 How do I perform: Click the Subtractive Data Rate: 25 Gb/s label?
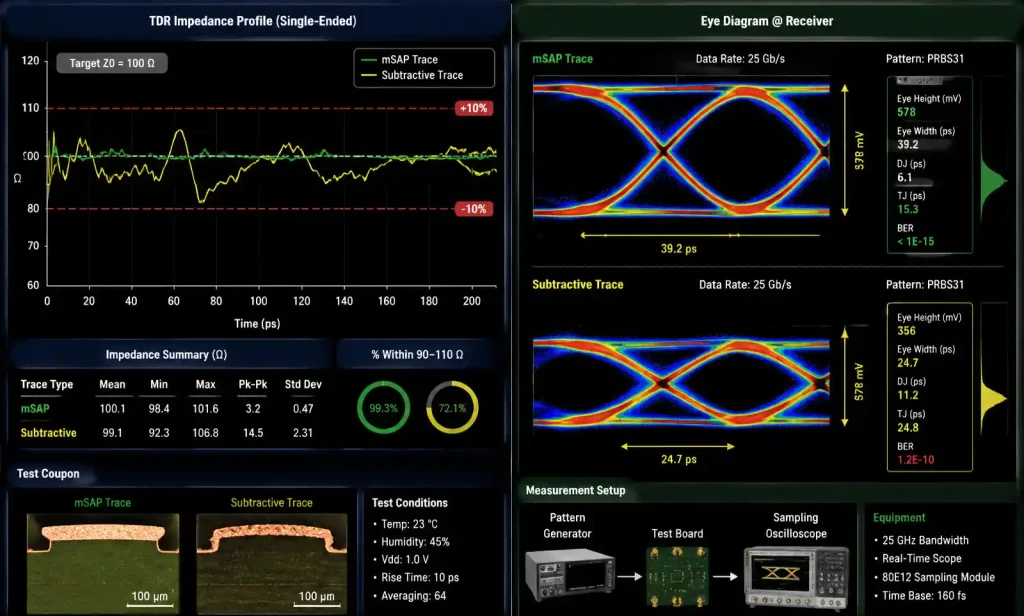[x=745, y=285]
